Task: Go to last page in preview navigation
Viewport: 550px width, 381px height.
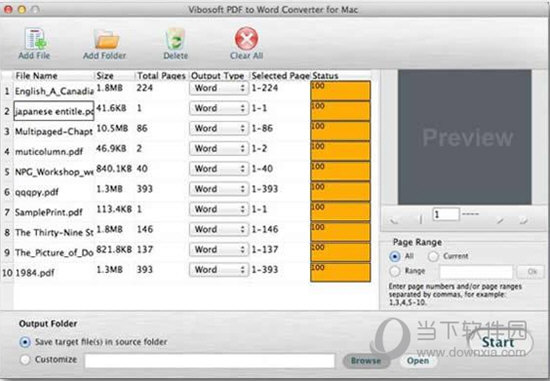Action: 523,220
